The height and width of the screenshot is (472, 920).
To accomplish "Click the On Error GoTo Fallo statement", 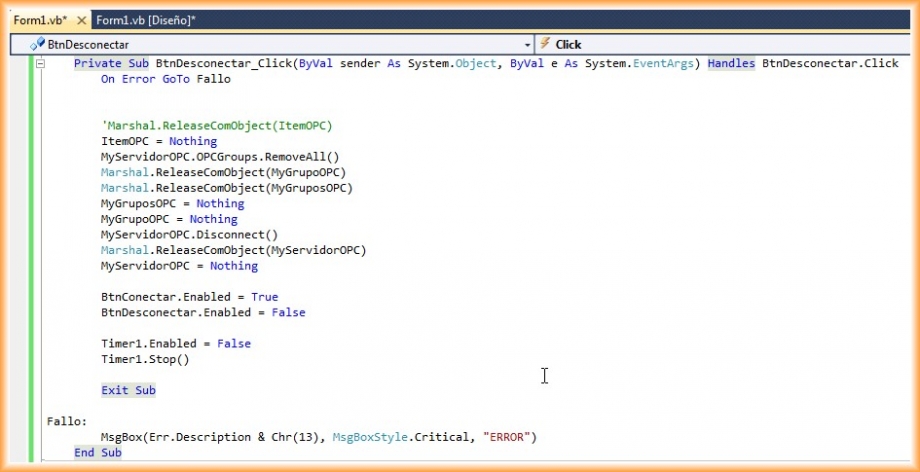I will [x=166, y=79].
